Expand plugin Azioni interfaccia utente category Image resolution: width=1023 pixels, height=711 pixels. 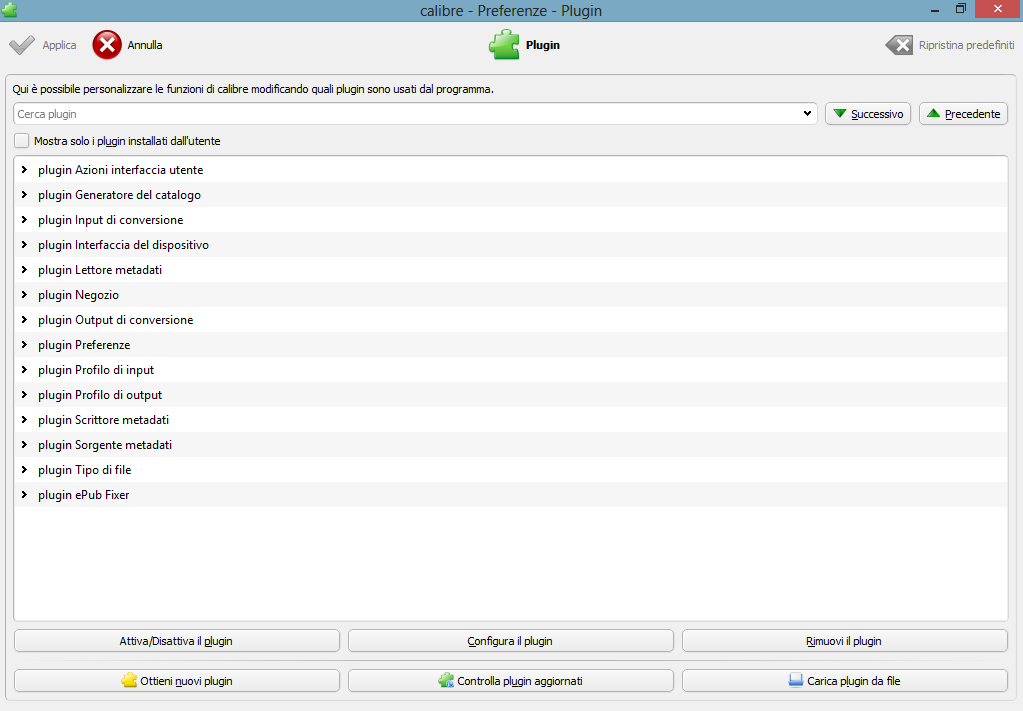coord(24,170)
